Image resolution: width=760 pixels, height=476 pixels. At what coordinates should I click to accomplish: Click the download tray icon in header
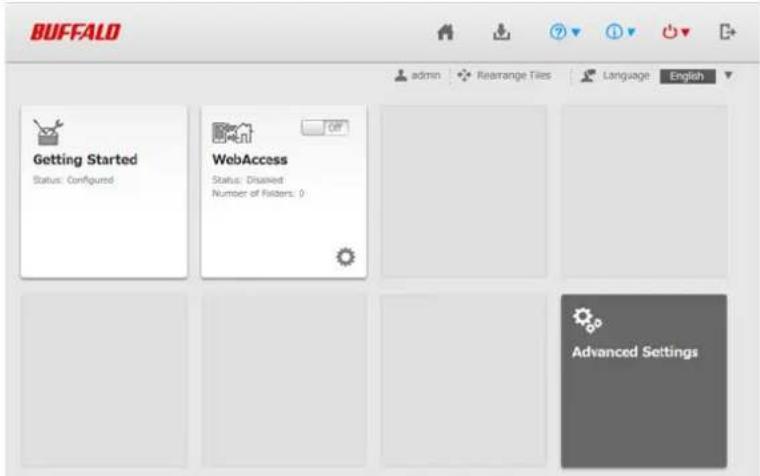tap(501, 32)
